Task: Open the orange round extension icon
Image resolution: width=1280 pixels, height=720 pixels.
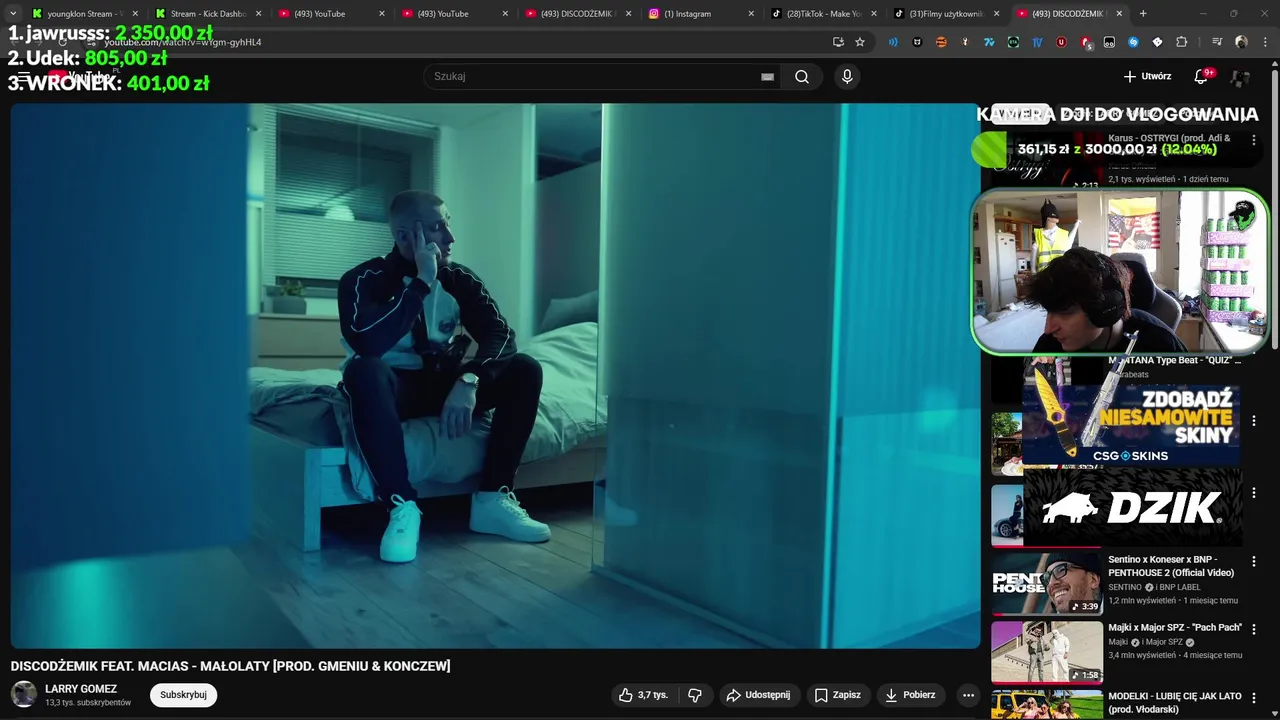Action: coord(941,42)
